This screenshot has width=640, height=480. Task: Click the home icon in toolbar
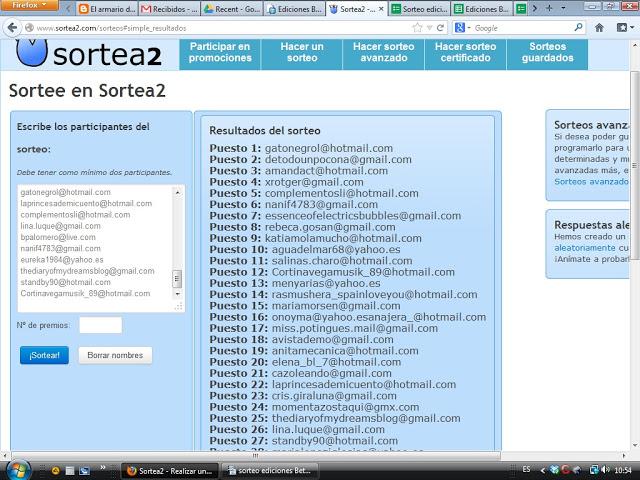point(599,28)
